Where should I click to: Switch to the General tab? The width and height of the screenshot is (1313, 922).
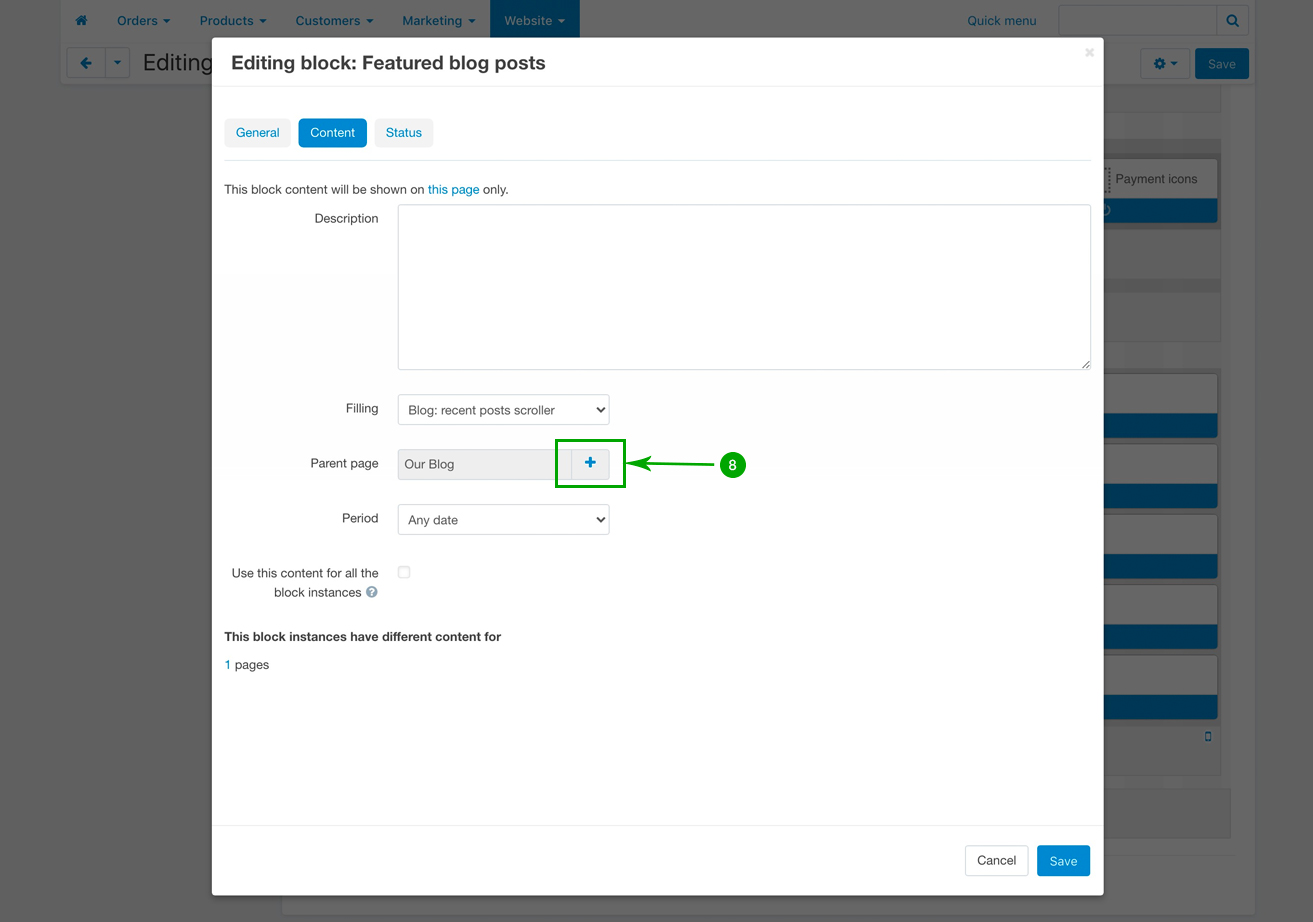coord(257,133)
